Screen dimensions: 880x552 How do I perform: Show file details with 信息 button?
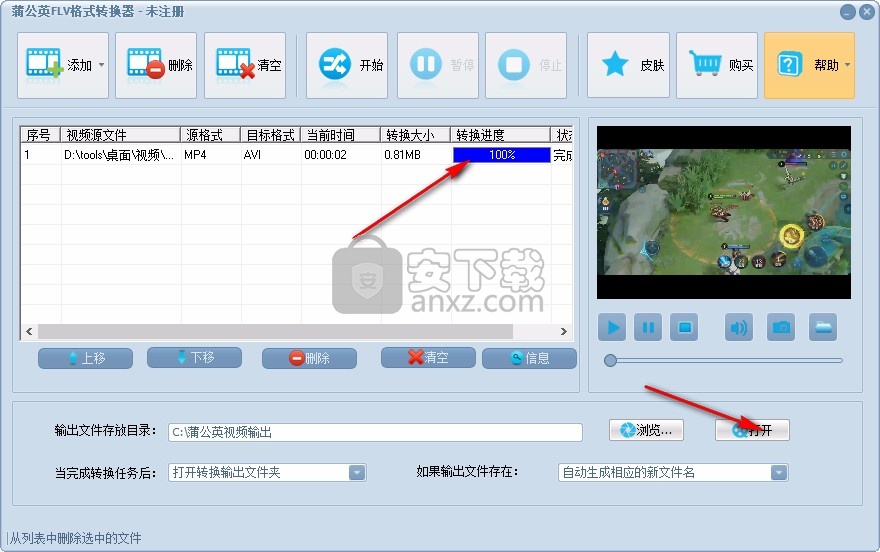(529, 358)
